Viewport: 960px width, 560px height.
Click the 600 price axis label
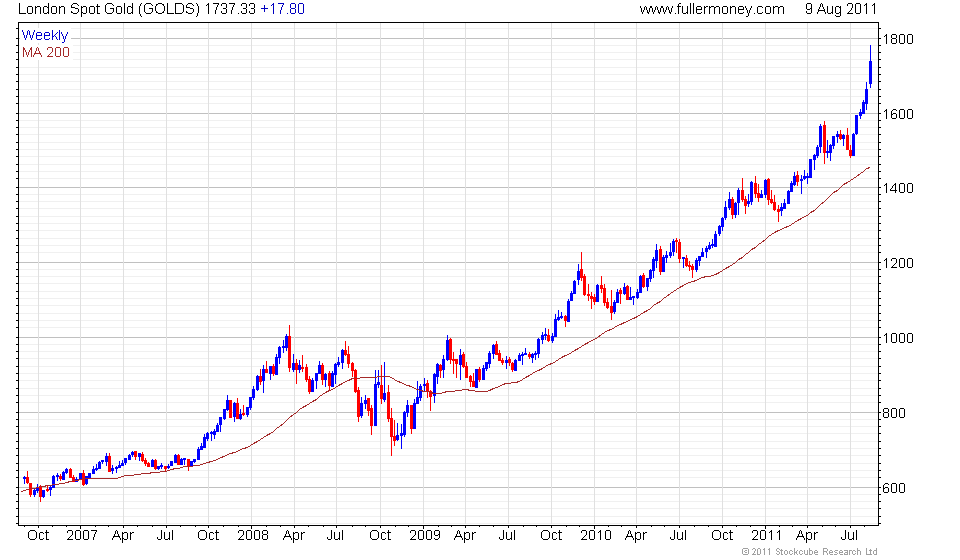tap(894, 488)
